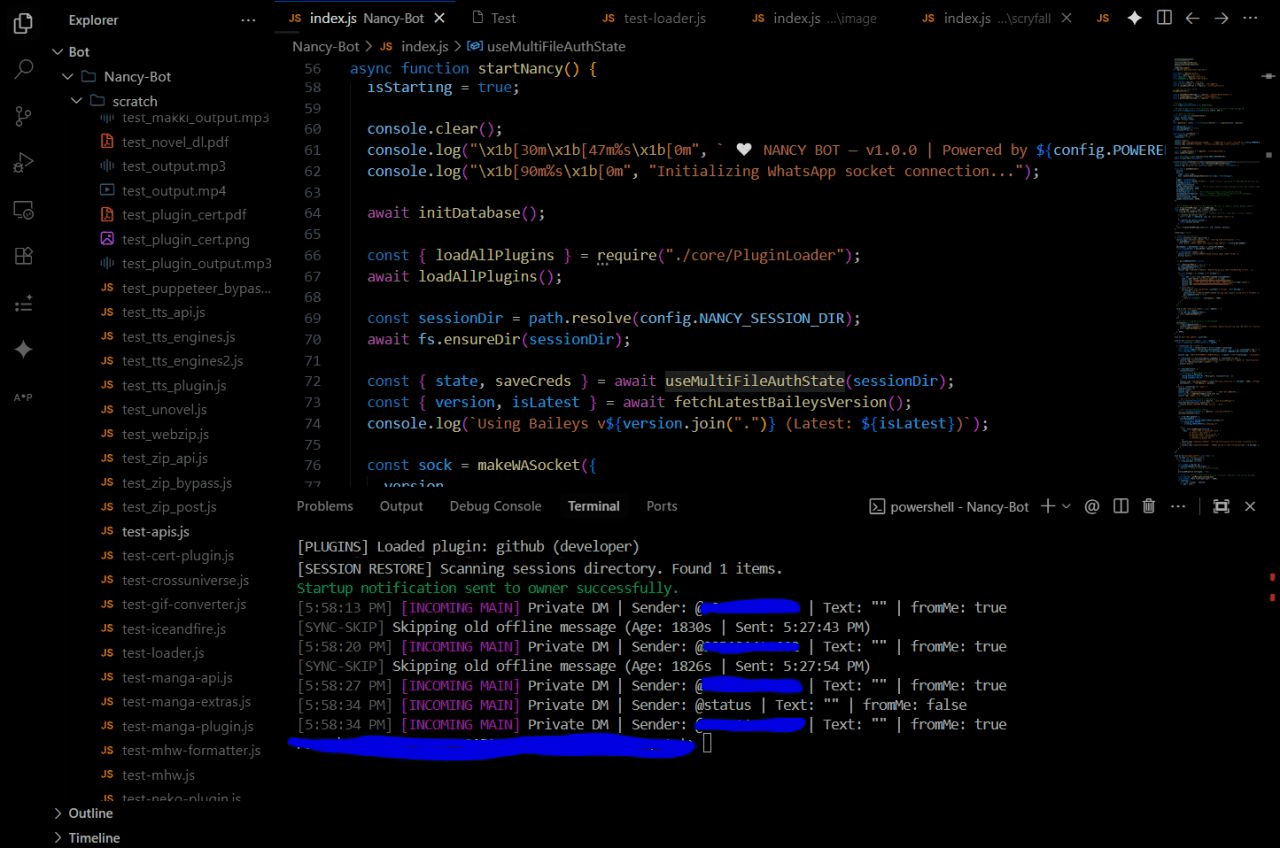Open the Remote Explorer view
The image size is (1280, 848).
tap(23, 210)
